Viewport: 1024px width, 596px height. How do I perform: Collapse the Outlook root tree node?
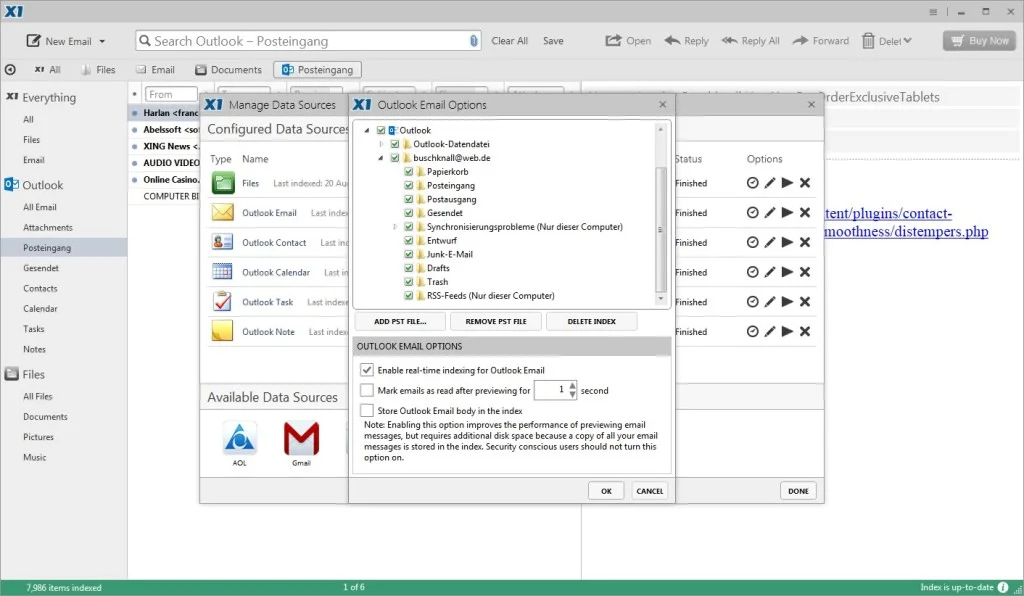367,130
